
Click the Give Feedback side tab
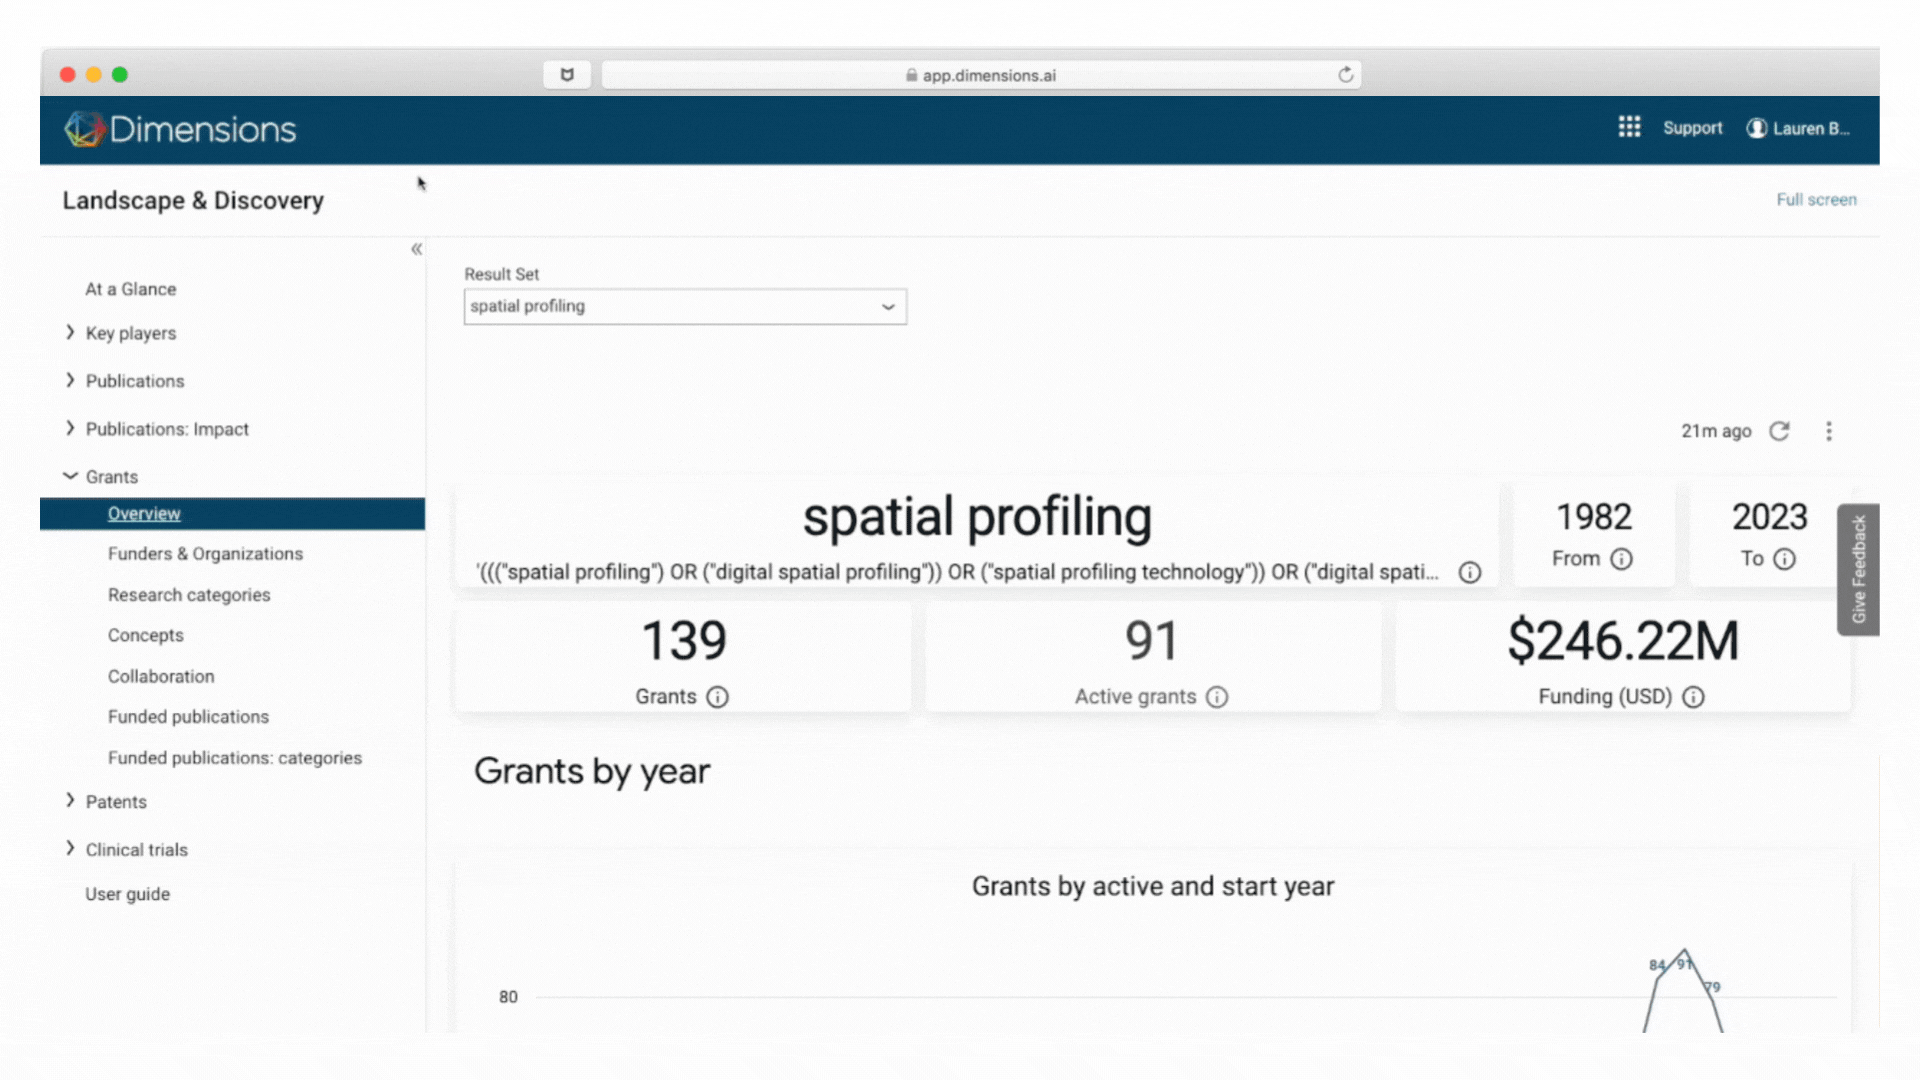1858,569
